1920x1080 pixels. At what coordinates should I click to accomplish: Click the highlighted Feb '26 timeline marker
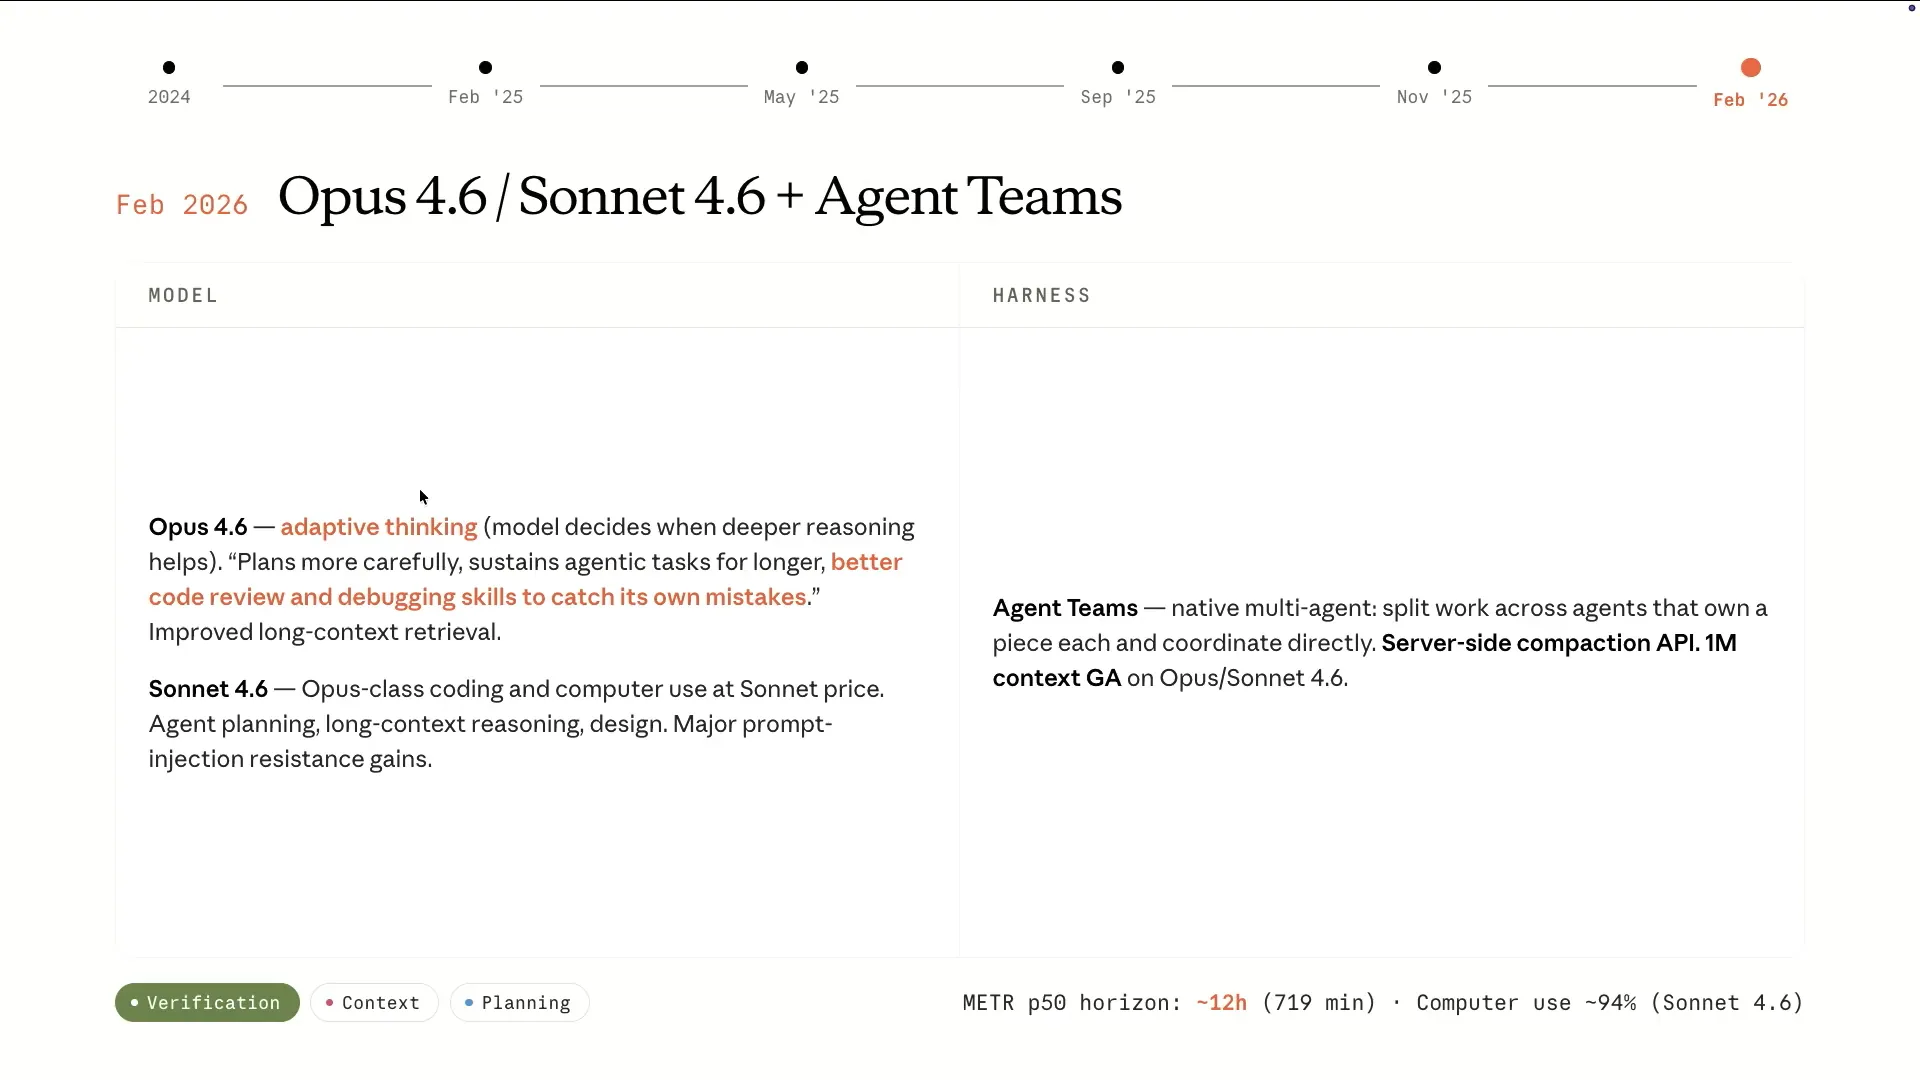point(1750,68)
